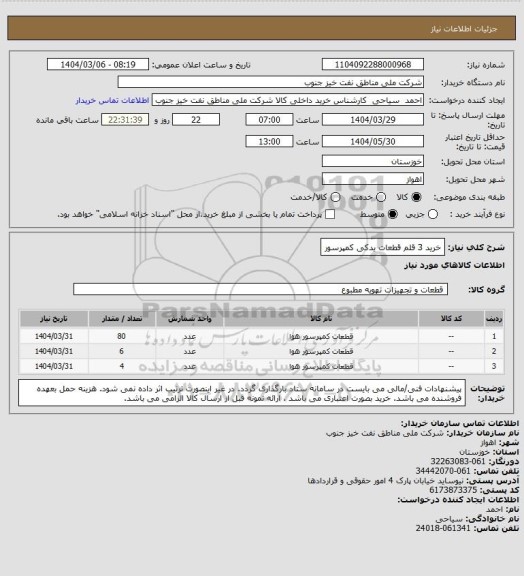Screen dimensions: 524x576
Task: Click the ردیف column header
Action: [x=494, y=318]
